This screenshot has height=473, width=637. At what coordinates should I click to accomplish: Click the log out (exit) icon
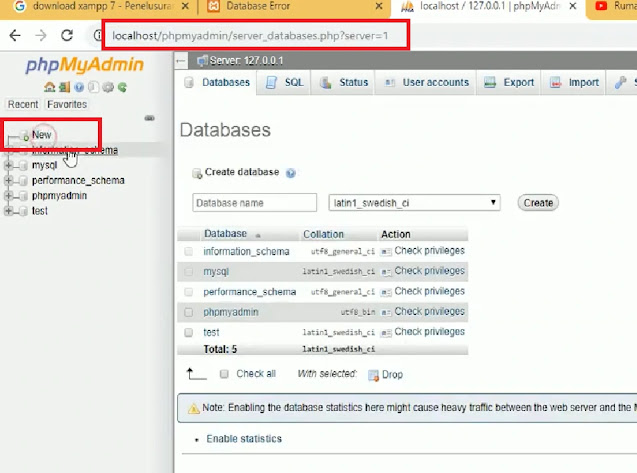pos(64,87)
